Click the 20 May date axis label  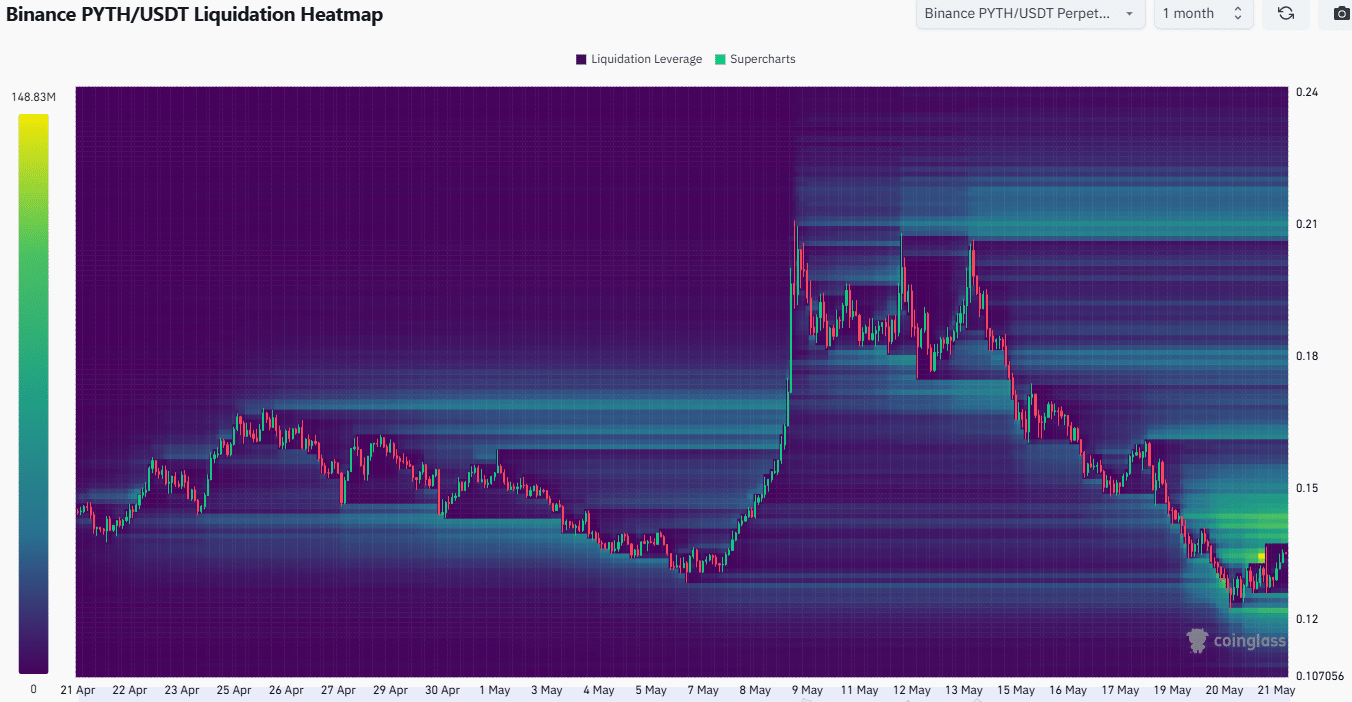(x=1224, y=690)
